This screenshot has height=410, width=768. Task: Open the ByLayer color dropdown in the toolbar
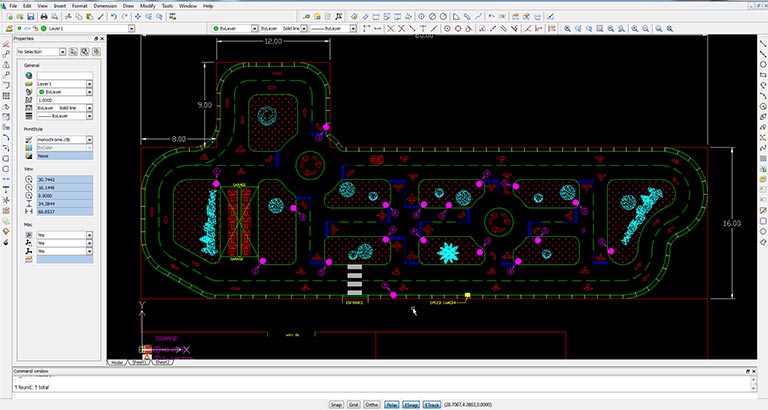click(x=254, y=29)
